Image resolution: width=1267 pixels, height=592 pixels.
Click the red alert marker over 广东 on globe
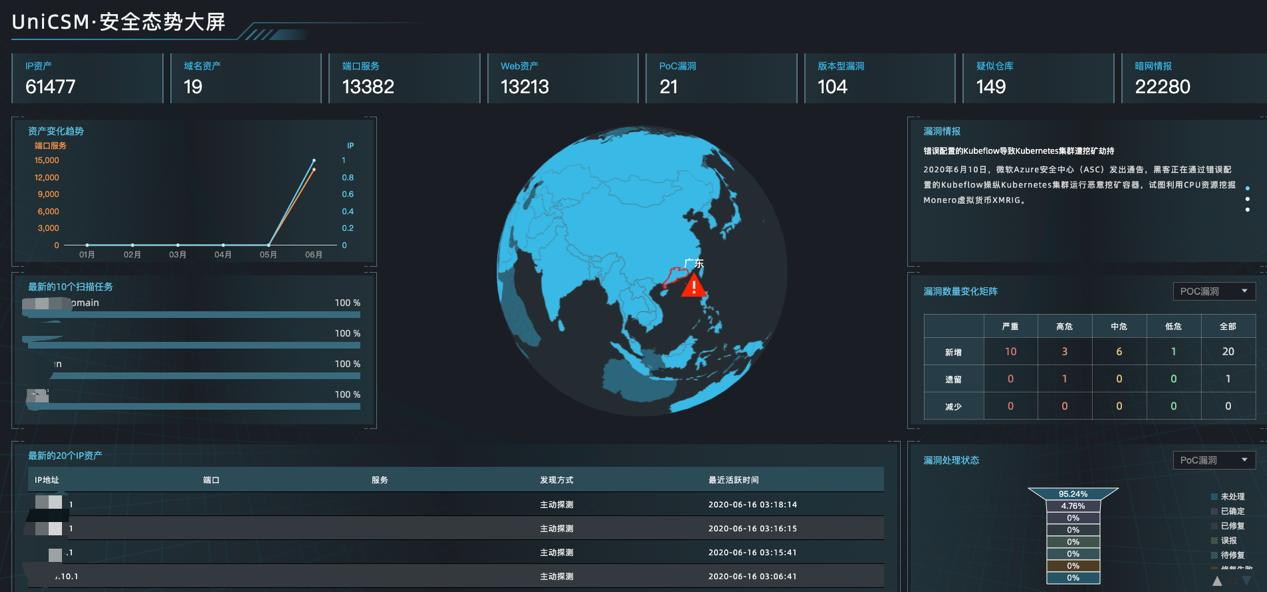point(694,287)
